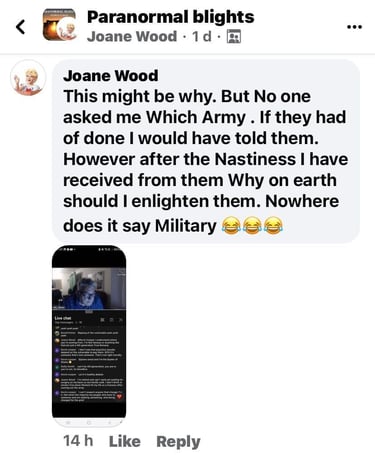The height and width of the screenshot is (455, 375).
Task: Open the three-dot options menu
Action: [x=354, y=26]
